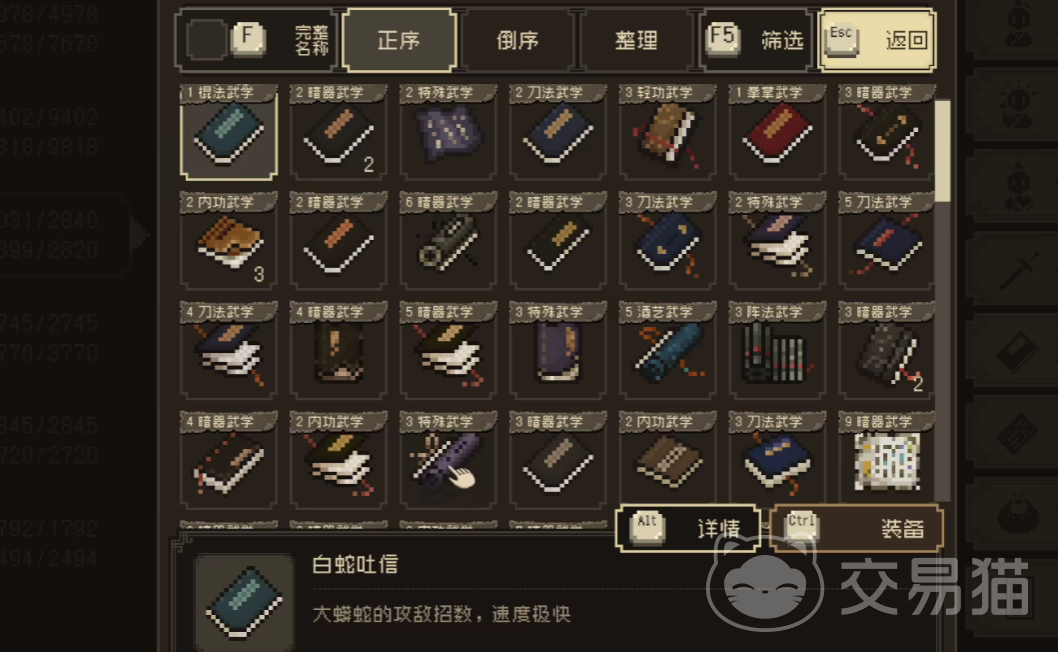Click the 装备 equip button
Viewport: 1058px width, 652px height.
pyautogui.click(x=857, y=528)
